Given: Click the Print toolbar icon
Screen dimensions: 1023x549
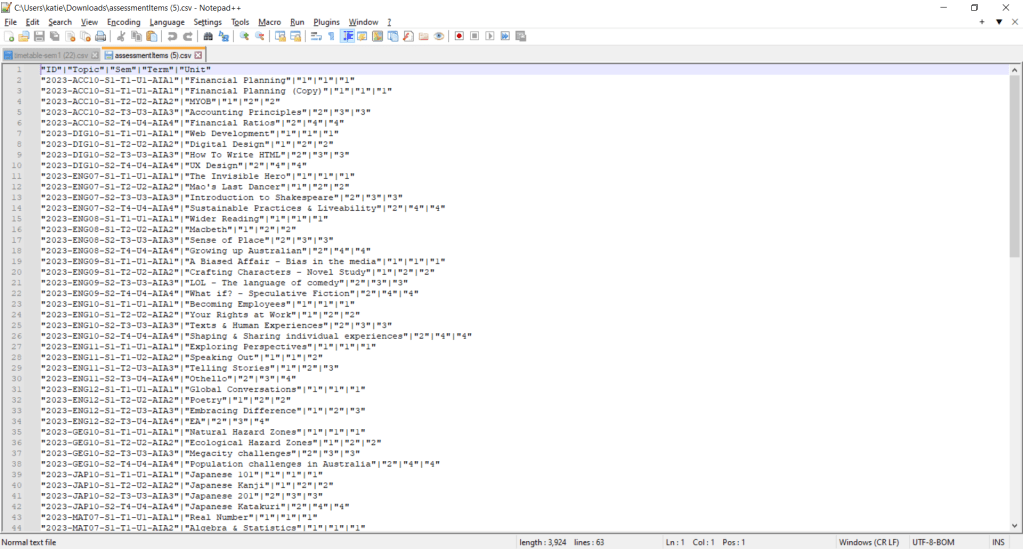Looking at the screenshot, I should tap(102, 36).
